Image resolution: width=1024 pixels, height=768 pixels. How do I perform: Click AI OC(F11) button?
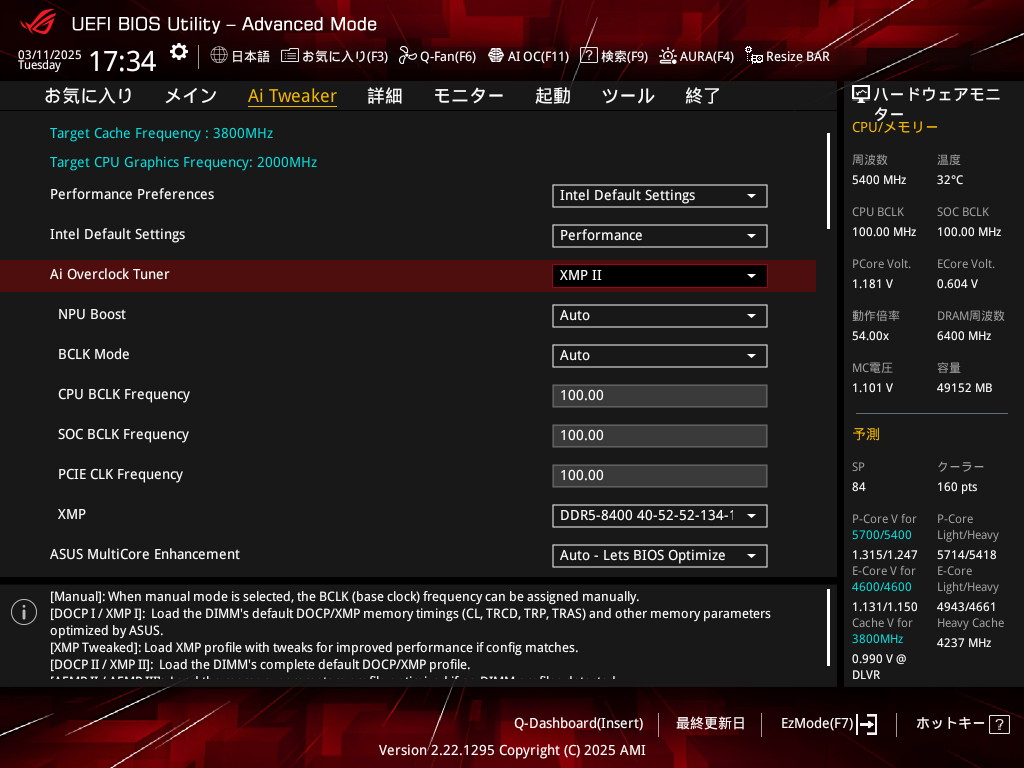click(538, 57)
